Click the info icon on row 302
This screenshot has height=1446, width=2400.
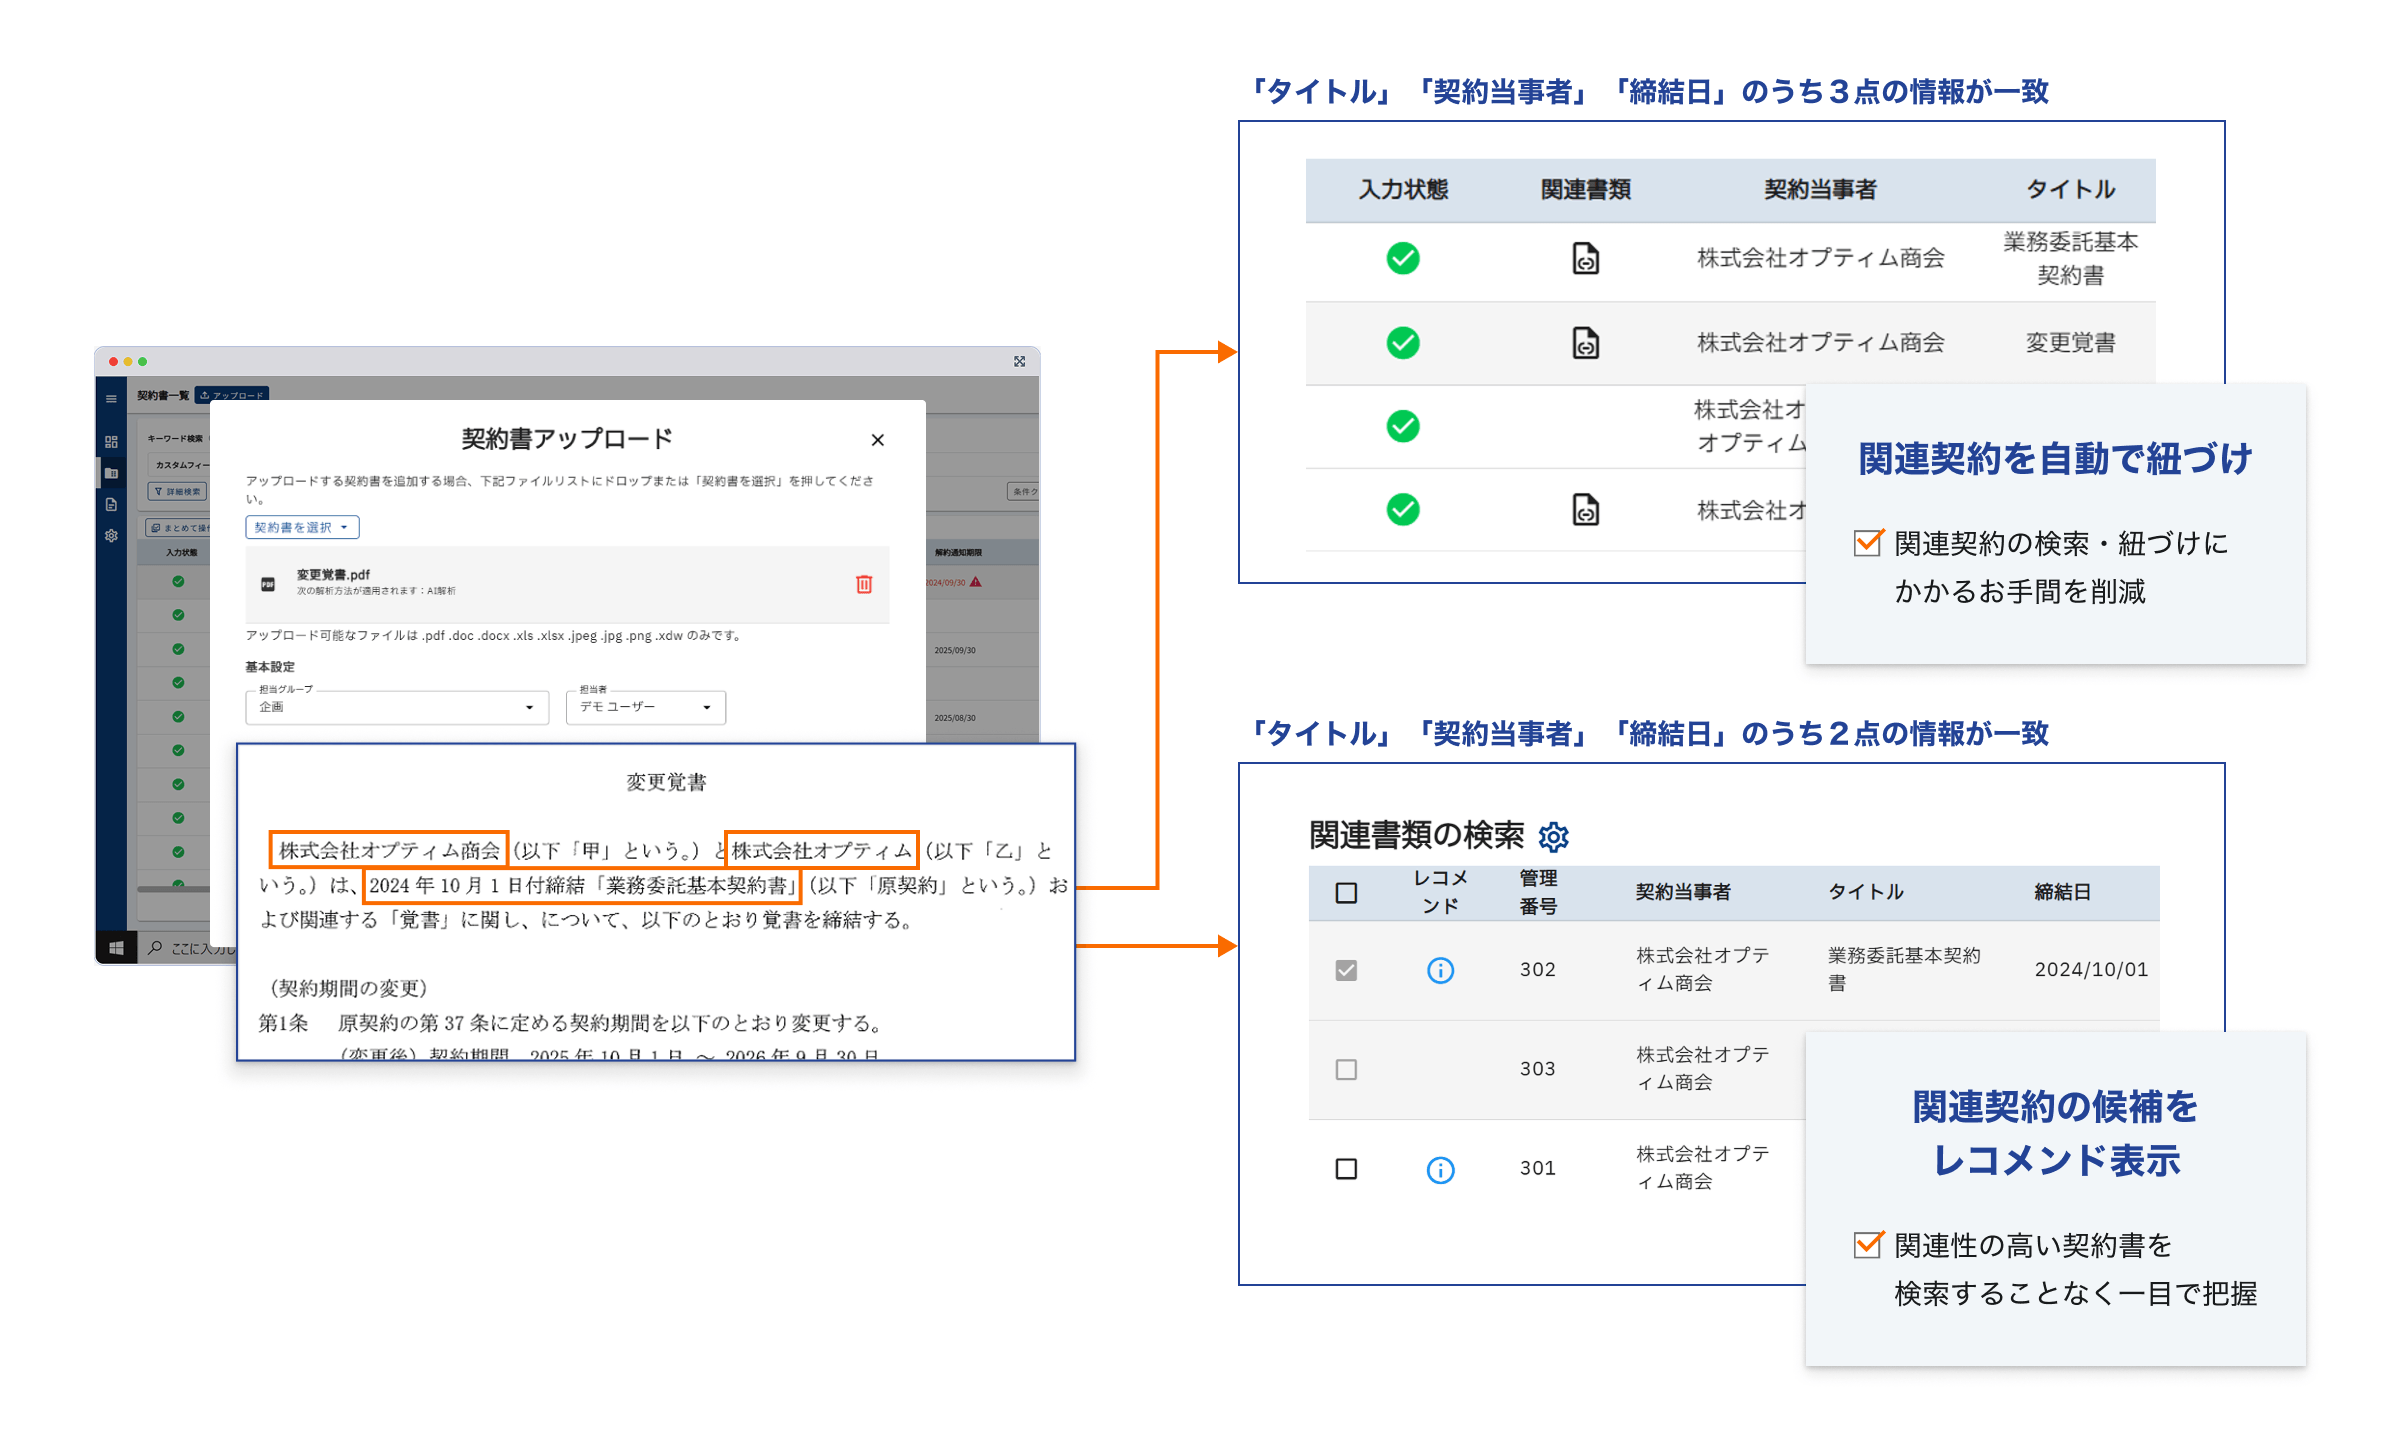tap(1440, 970)
